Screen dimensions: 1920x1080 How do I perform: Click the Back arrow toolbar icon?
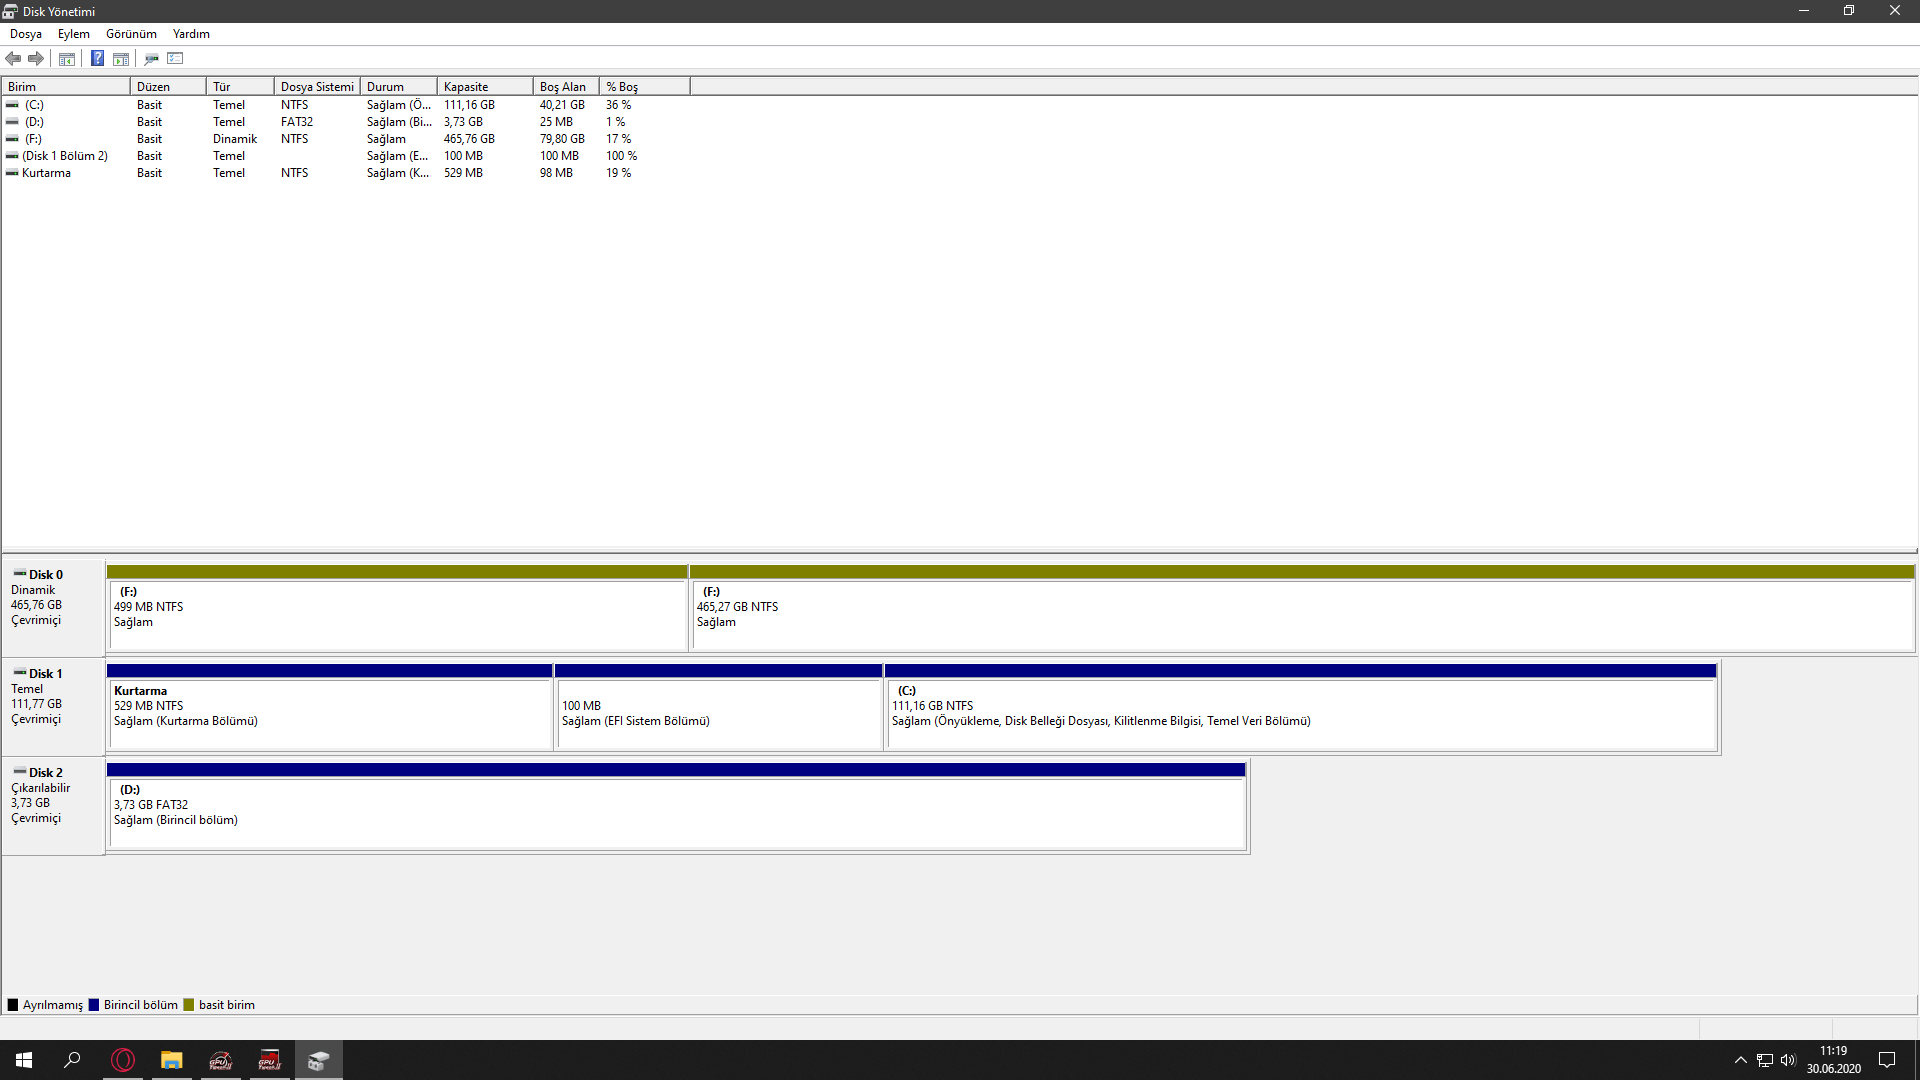13,58
